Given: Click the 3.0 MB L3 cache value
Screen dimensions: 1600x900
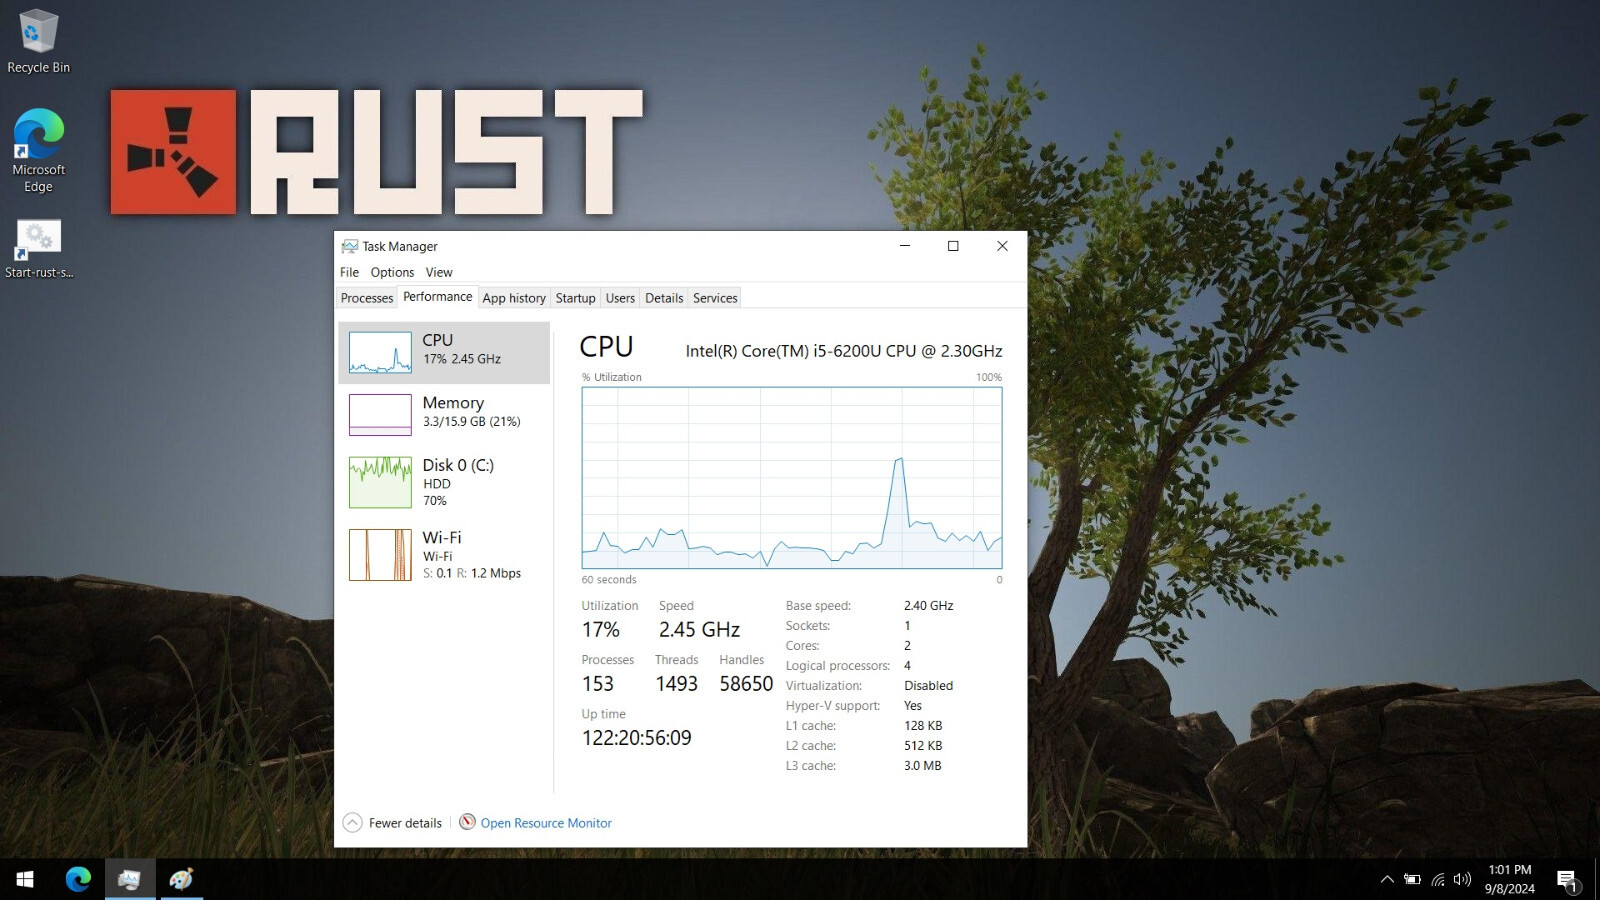Looking at the screenshot, I should coord(923,766).
